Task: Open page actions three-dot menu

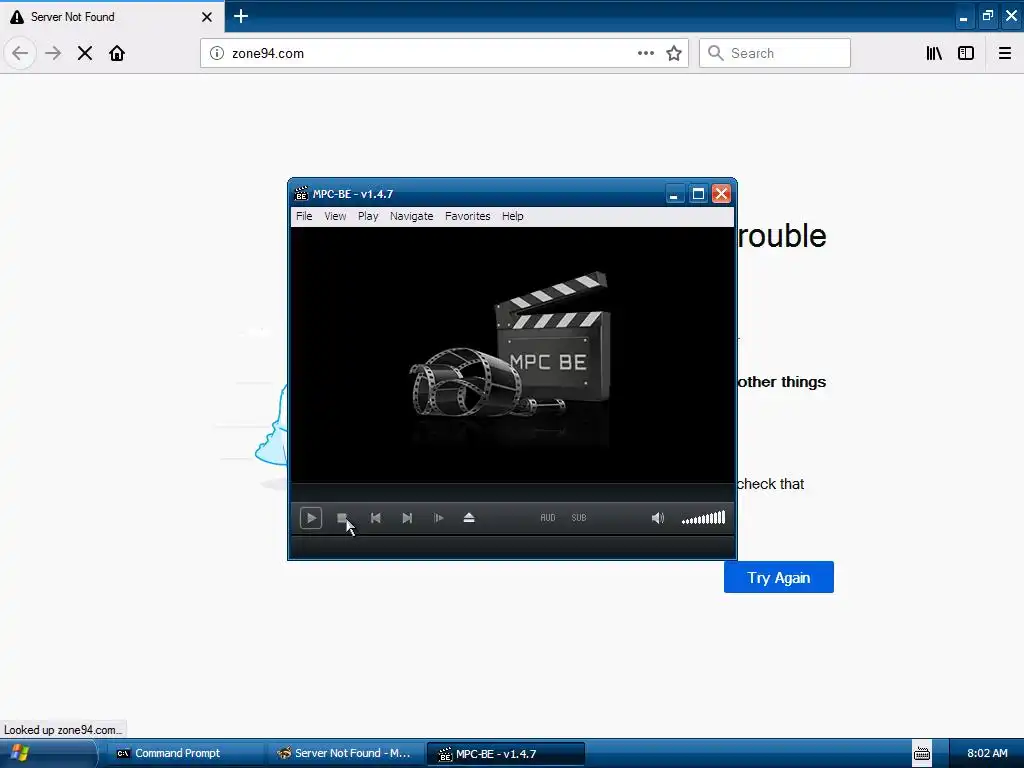Action: 646,54
